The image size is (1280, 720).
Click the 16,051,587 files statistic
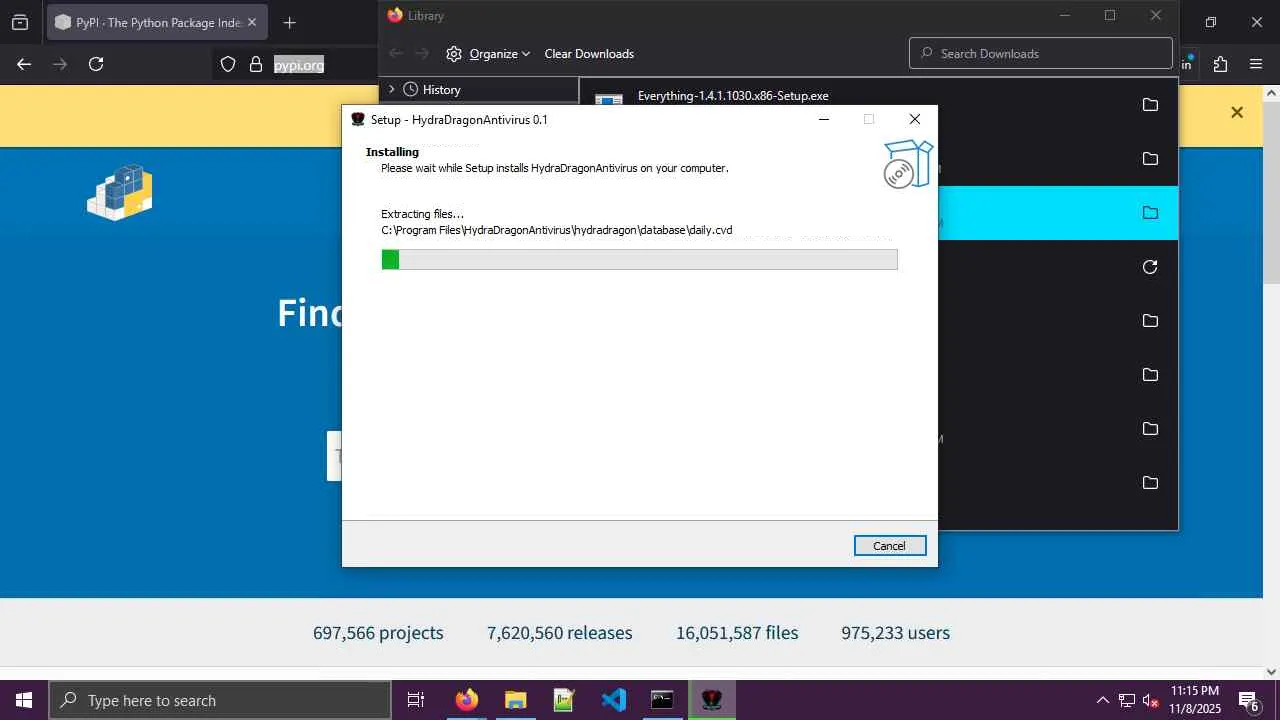tap(737, 633)
